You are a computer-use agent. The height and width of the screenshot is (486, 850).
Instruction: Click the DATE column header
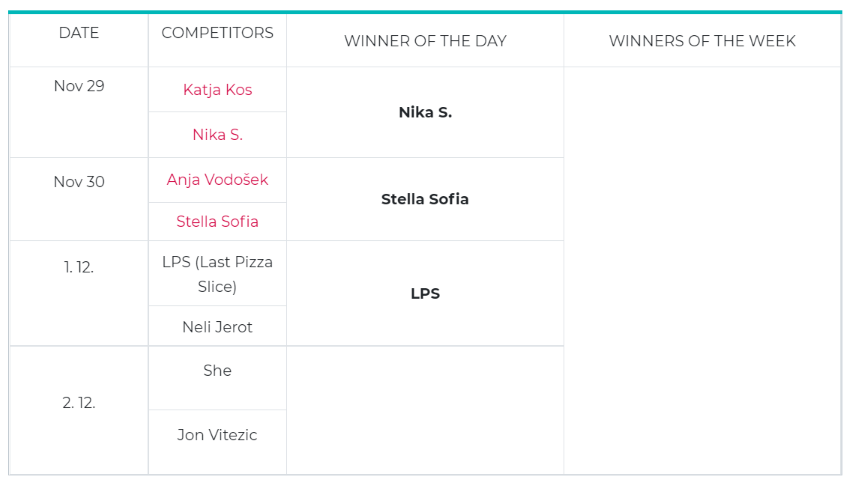click(79, 33)
